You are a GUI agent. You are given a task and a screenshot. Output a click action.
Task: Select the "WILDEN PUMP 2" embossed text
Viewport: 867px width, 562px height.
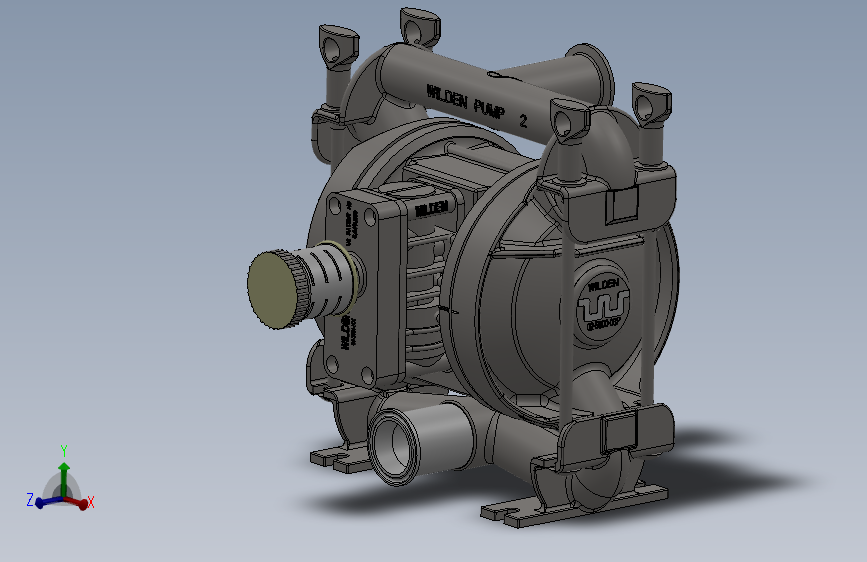pos(477,106)
